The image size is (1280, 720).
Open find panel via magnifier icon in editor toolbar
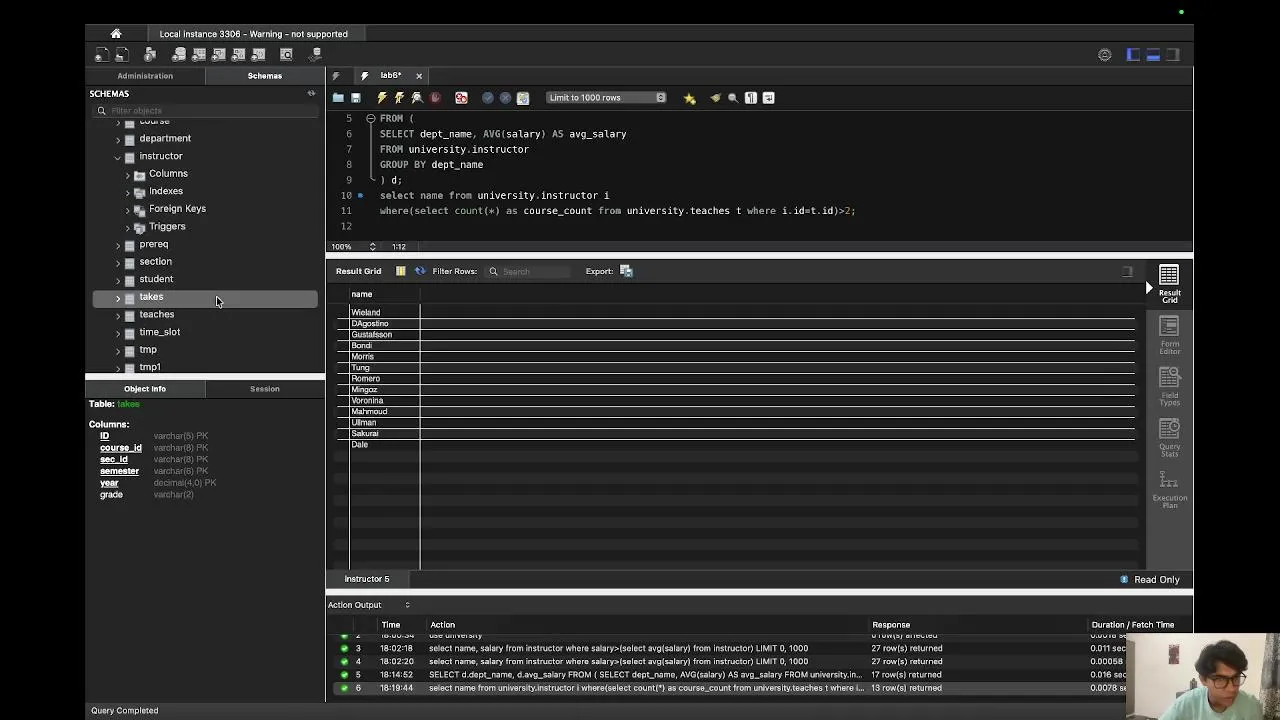point(733,98)
